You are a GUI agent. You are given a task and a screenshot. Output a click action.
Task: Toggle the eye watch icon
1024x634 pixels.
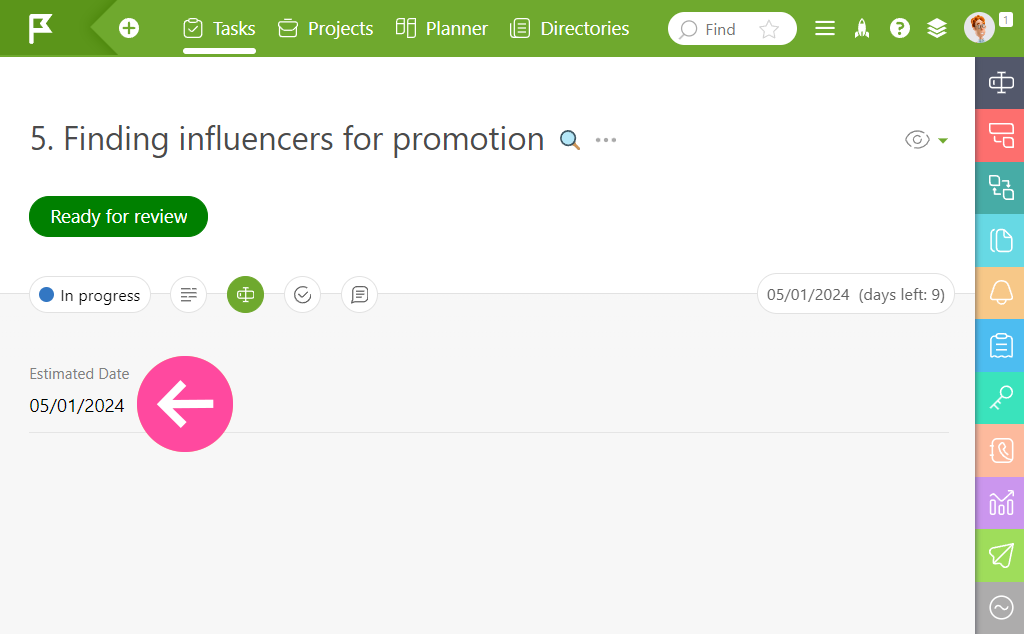917,140
